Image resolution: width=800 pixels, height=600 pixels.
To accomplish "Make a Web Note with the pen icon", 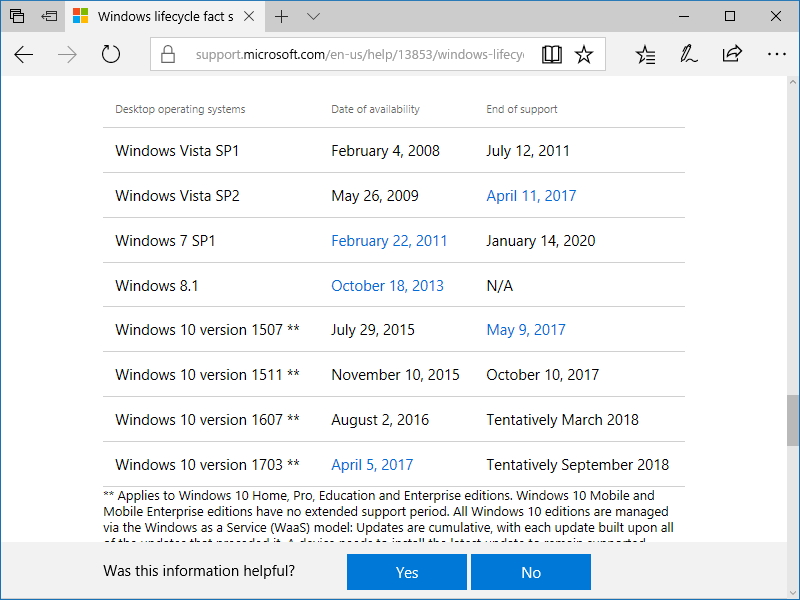I will 688,54.
